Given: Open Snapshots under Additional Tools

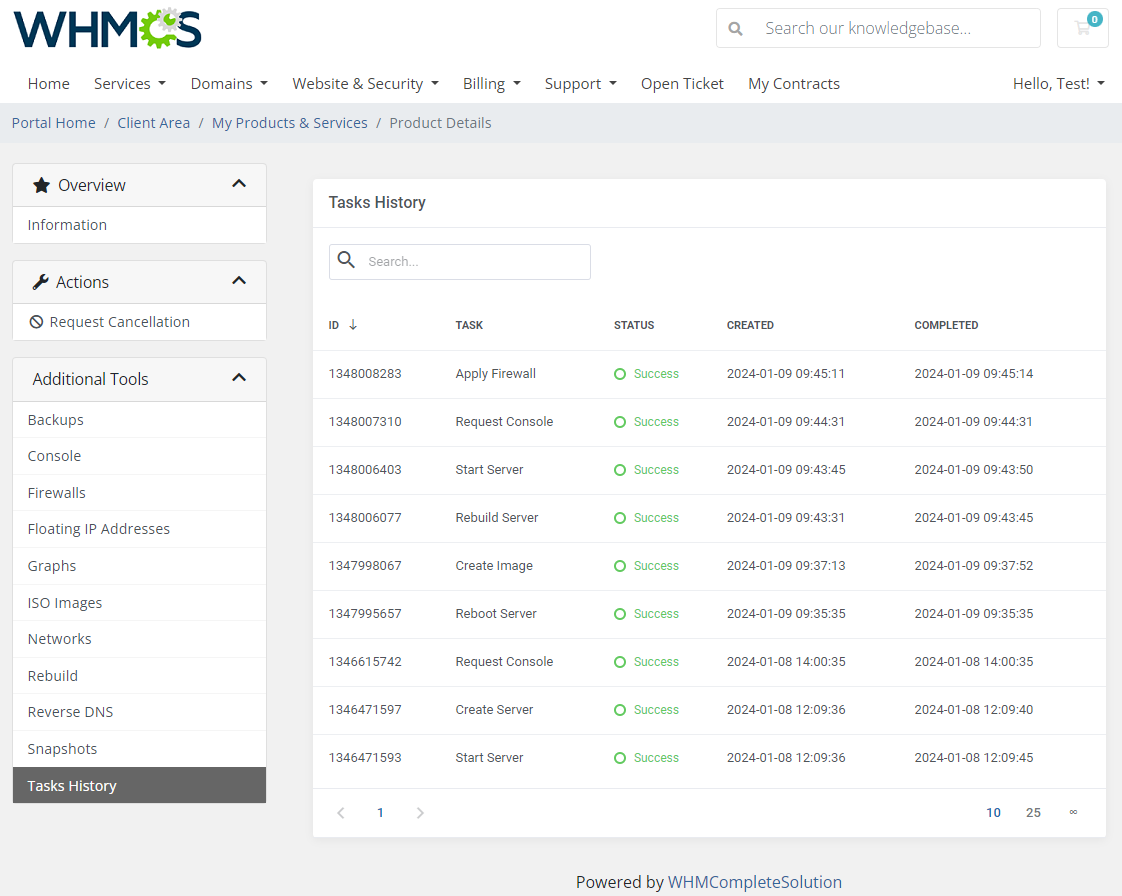Looking at the screenshot, I should 62,748.
